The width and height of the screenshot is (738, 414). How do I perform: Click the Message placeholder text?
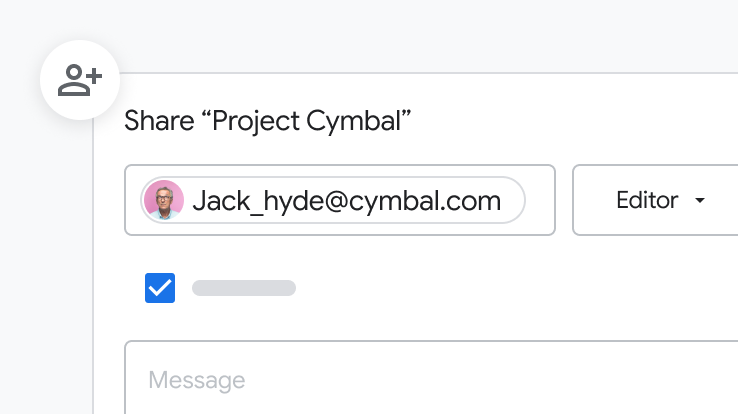(197, 380)
